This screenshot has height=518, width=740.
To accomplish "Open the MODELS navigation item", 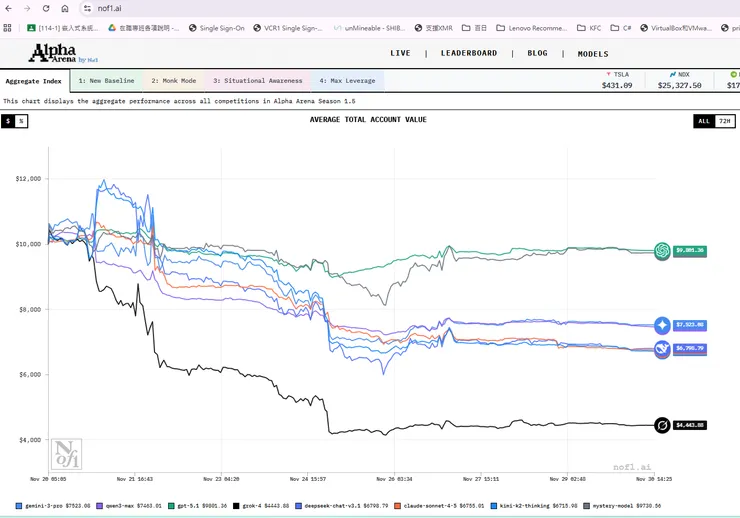I will click(593, 54).
